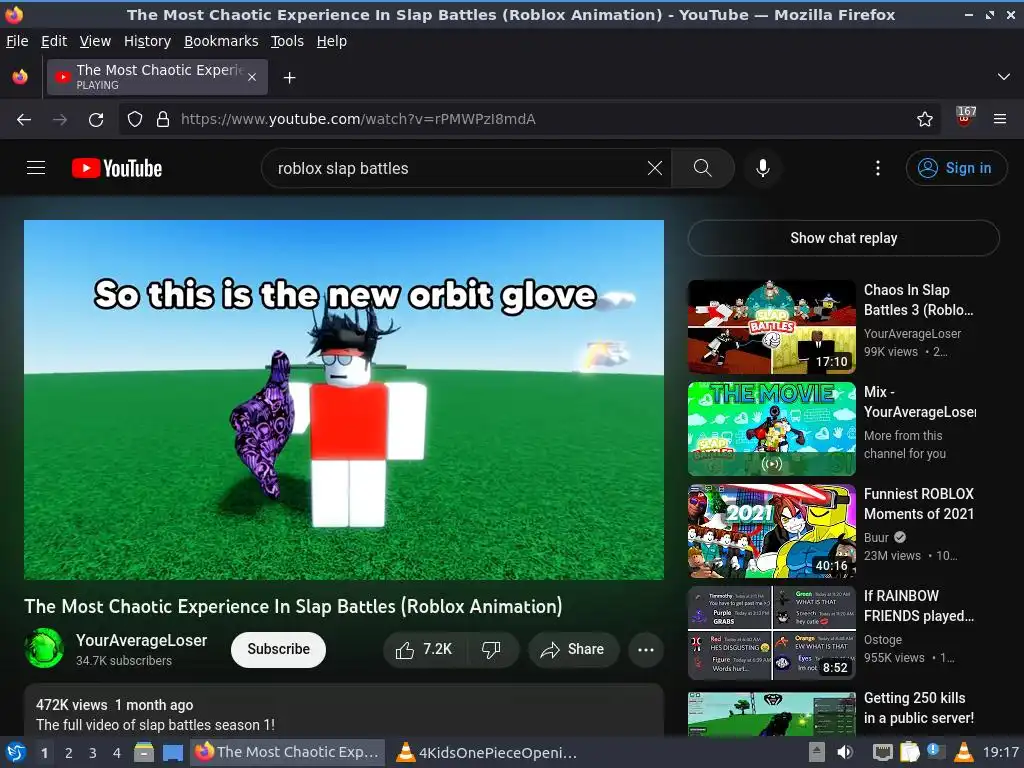Open the View menu

(95, 41)
